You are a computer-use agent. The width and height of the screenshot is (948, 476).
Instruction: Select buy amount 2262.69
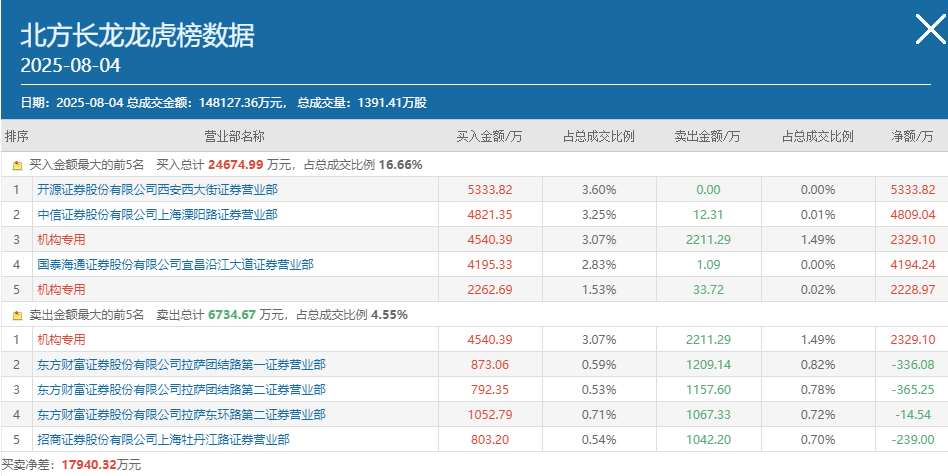490,290
